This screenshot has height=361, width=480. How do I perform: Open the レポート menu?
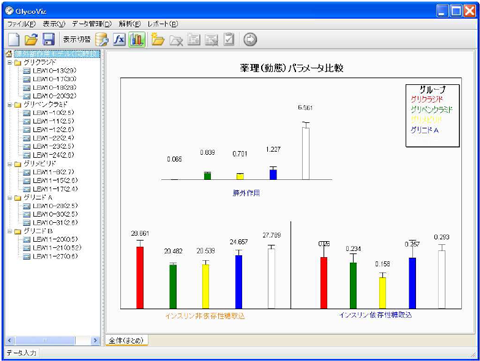[x=163, y=24]
